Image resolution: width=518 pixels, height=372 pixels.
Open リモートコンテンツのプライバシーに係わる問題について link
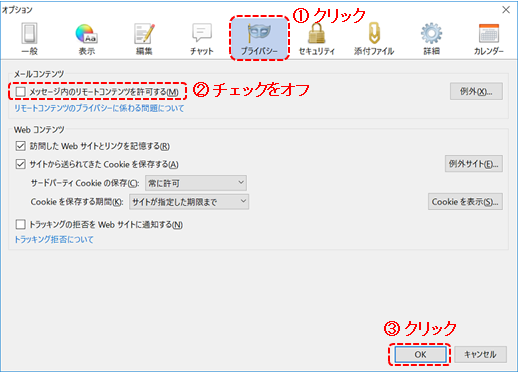(x=99, y=108)
